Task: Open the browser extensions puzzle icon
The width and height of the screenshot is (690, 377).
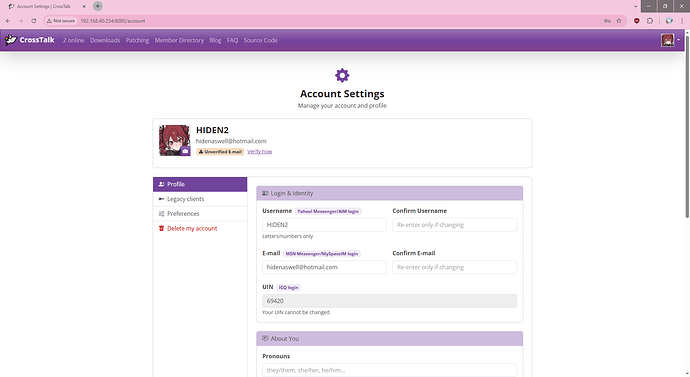Action: click(x=650, y=21)
